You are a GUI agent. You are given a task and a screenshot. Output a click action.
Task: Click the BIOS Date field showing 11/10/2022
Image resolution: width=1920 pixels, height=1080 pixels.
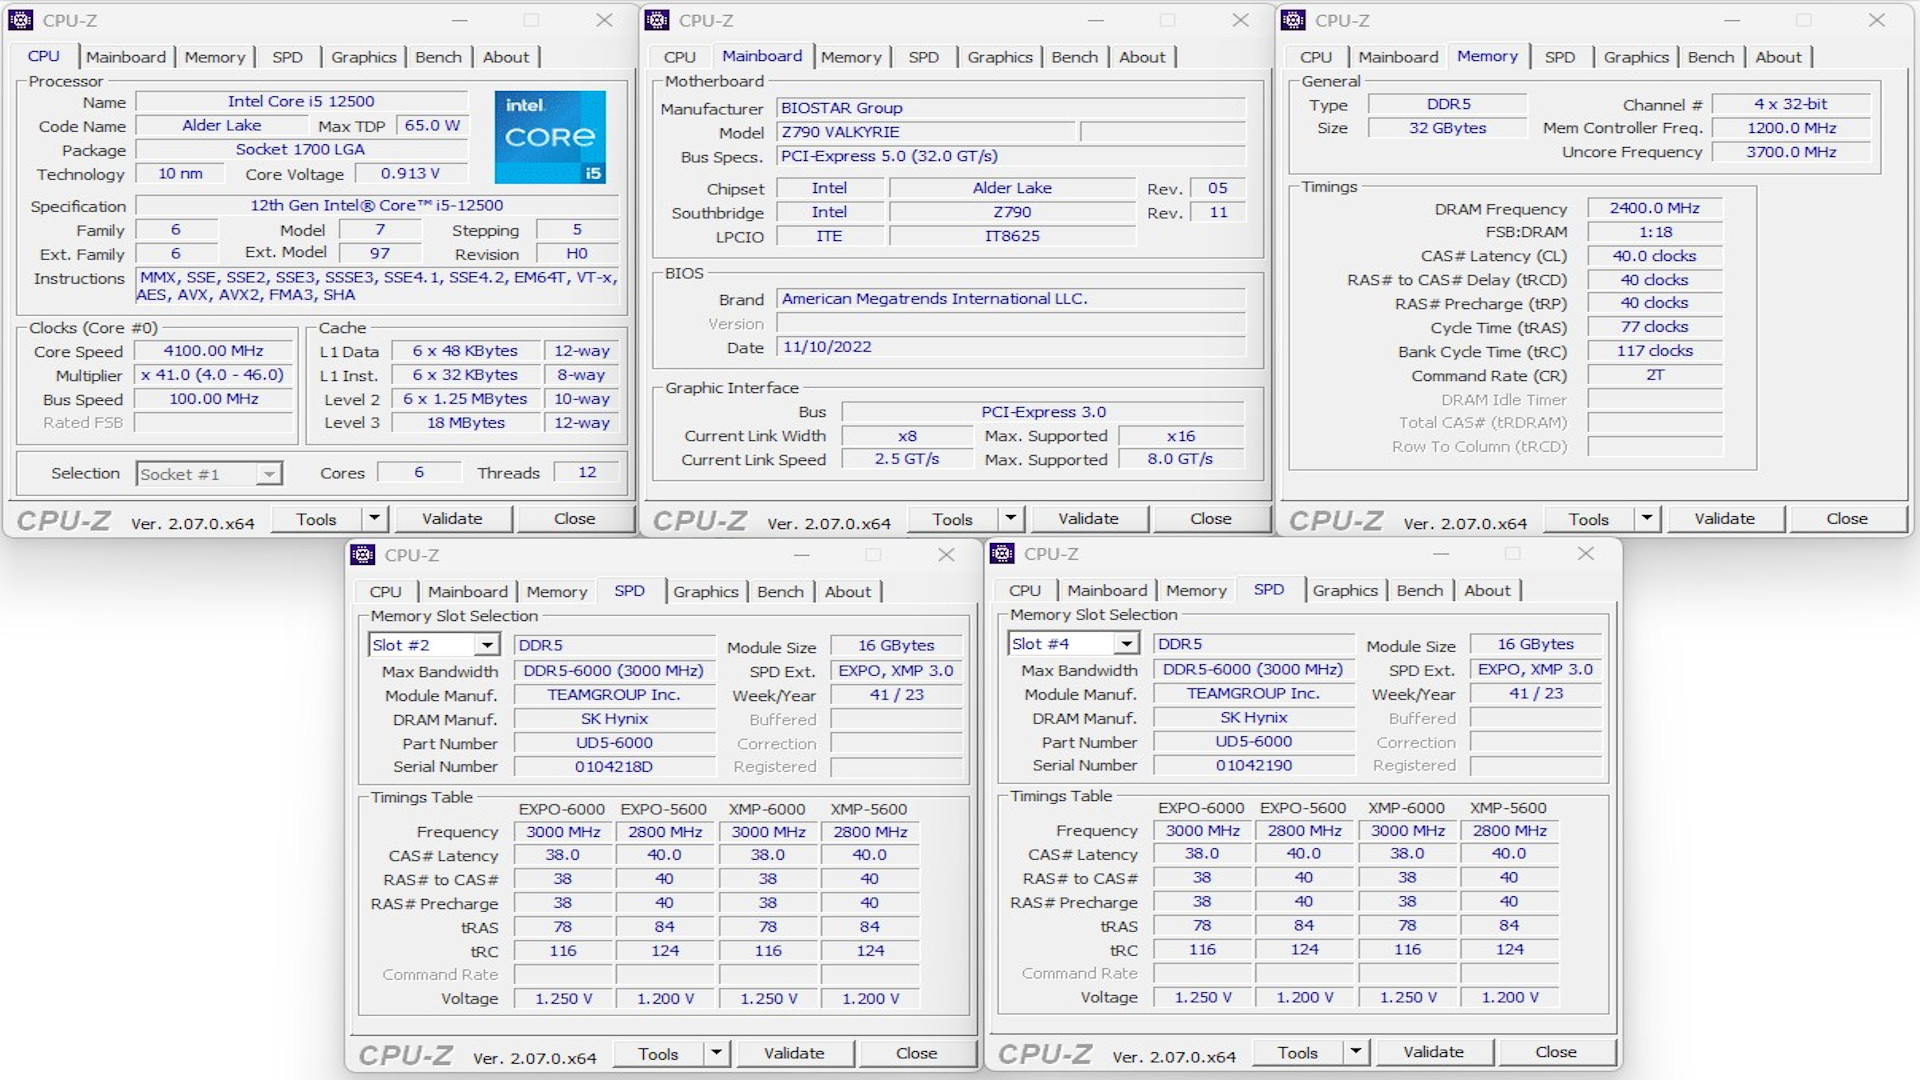pyautogui.click(x=1012, y=346)
